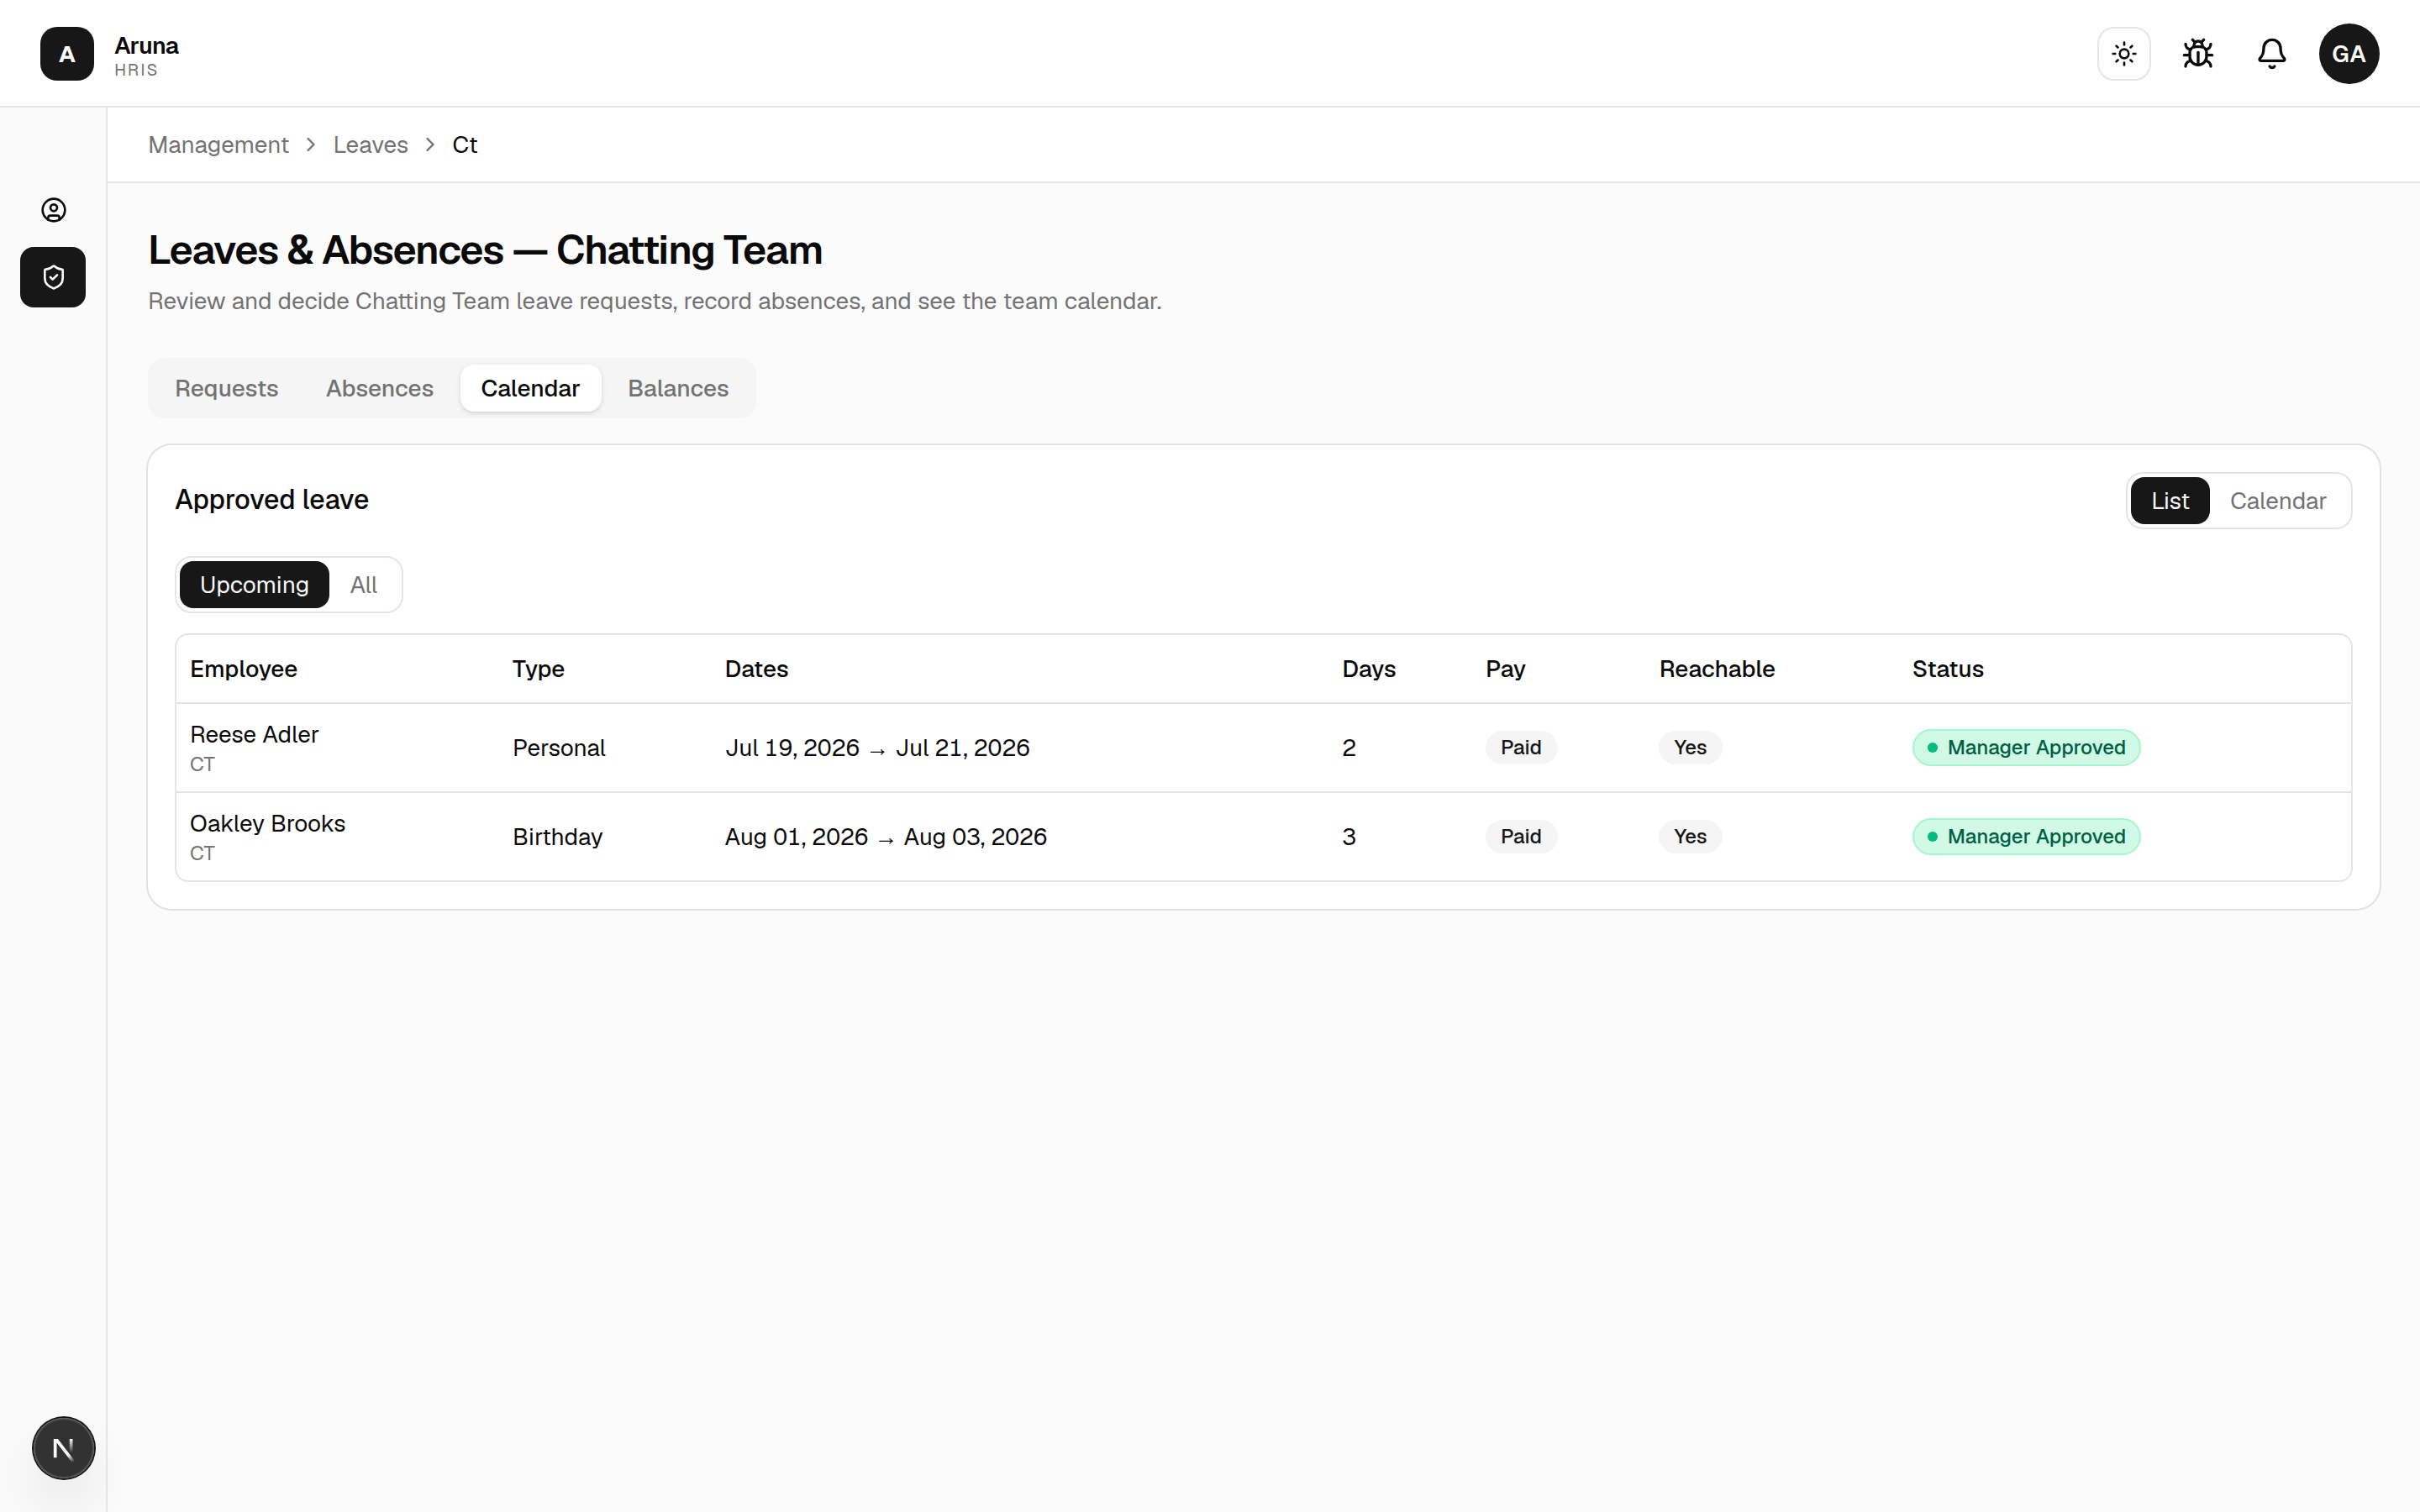
Task: Click Yes badge in Reese Adler row
Action: [1690, 748]
